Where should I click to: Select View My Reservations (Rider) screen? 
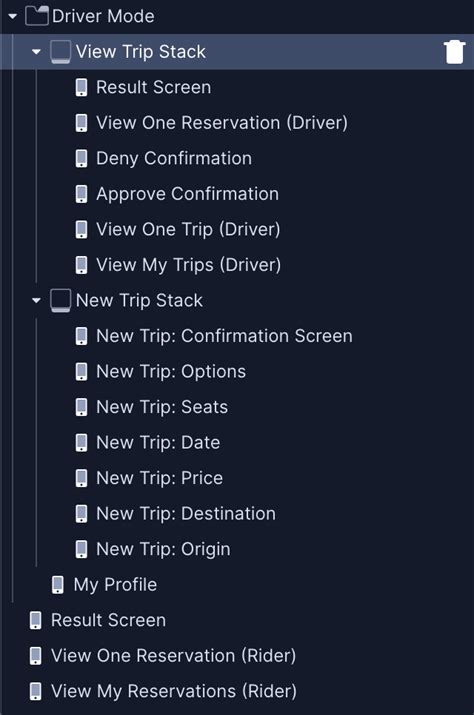click(174, 691)
